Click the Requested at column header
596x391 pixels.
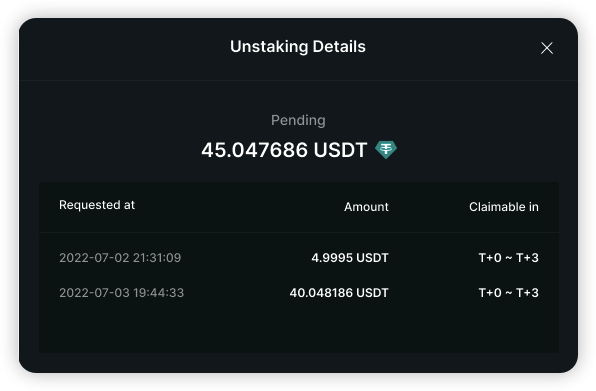pos(97,205)
